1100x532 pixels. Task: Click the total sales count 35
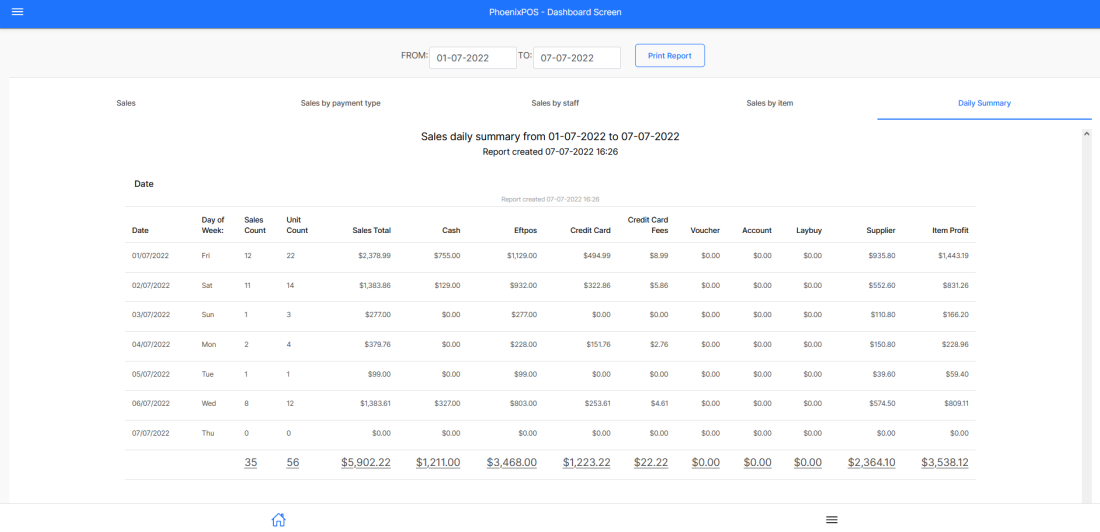point(251,462)
